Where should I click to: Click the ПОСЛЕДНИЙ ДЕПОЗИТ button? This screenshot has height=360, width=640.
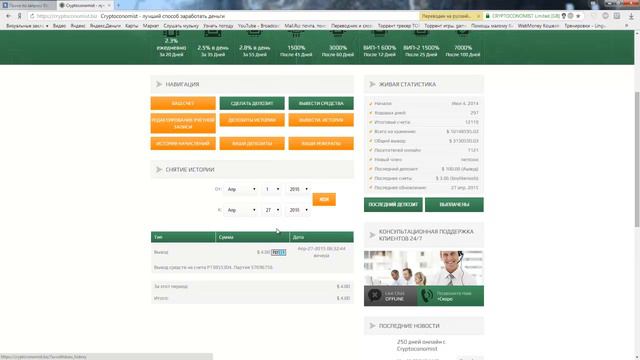click(x=393, y=204)
